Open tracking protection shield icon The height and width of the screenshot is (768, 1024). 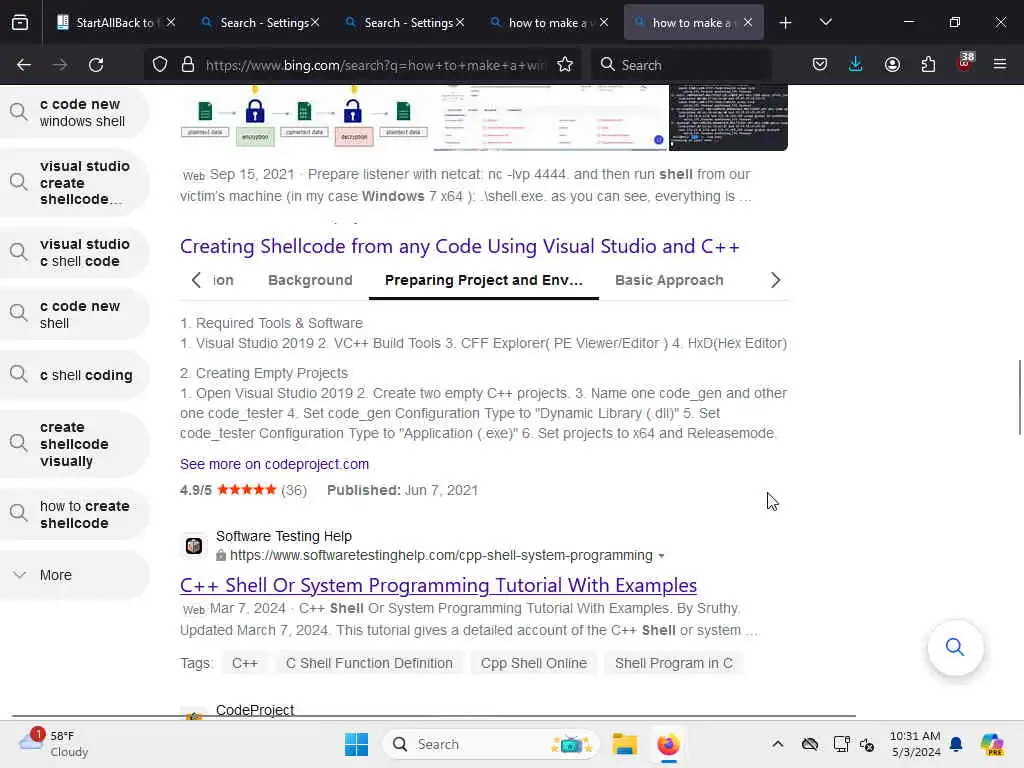click(x=160, y=65)
